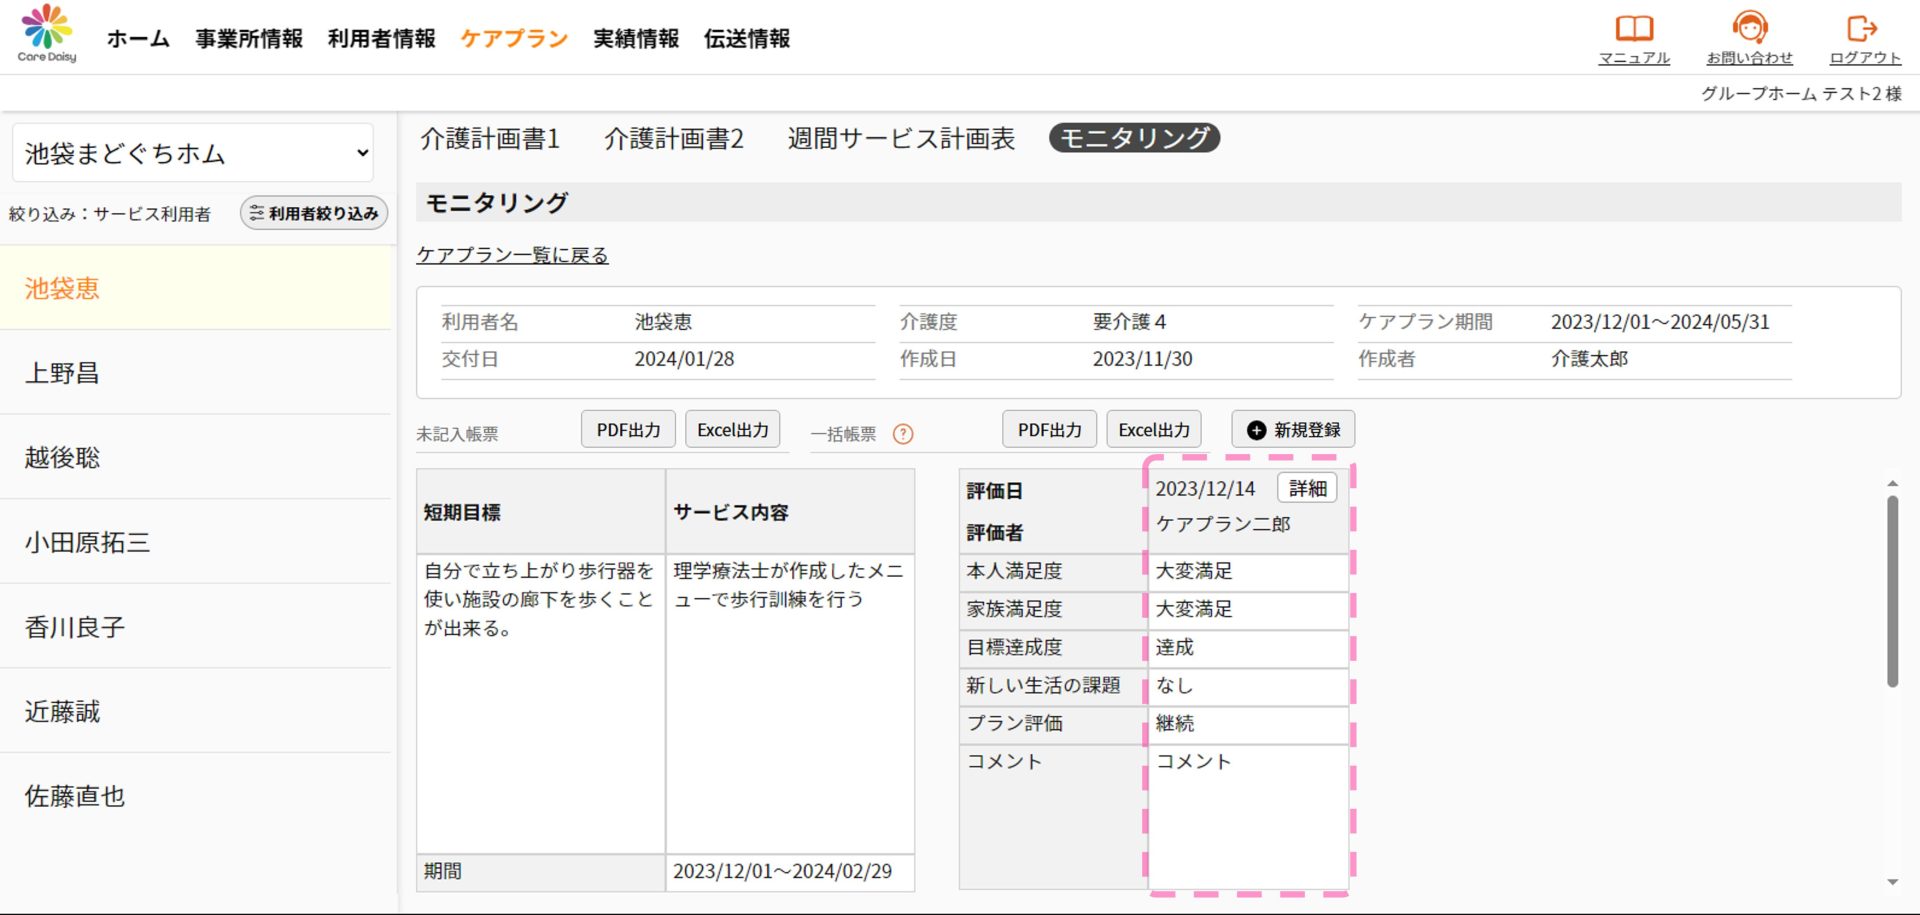Image resolution: width=1920 pixels, height=915 pixels.
Task: Export 未記入帳票 with PDF出力 button
Action: [x=628, y=430]
